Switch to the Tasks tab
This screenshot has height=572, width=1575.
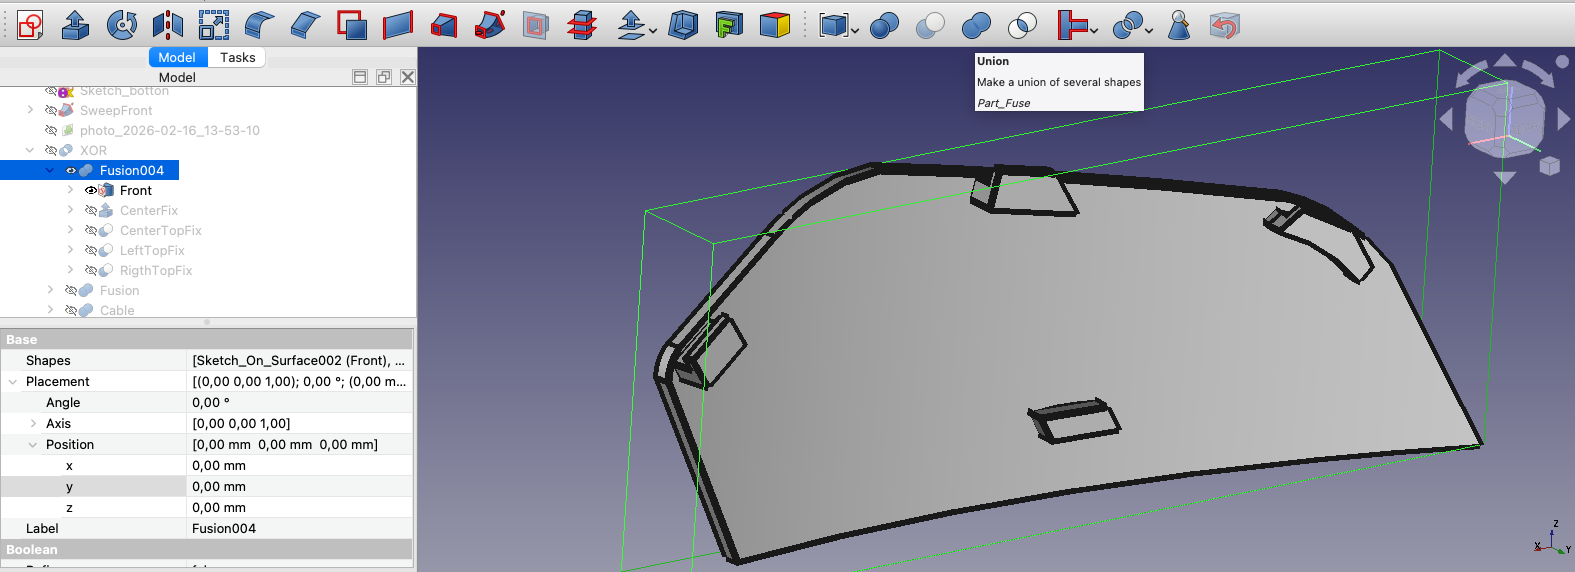pos(238,57)
